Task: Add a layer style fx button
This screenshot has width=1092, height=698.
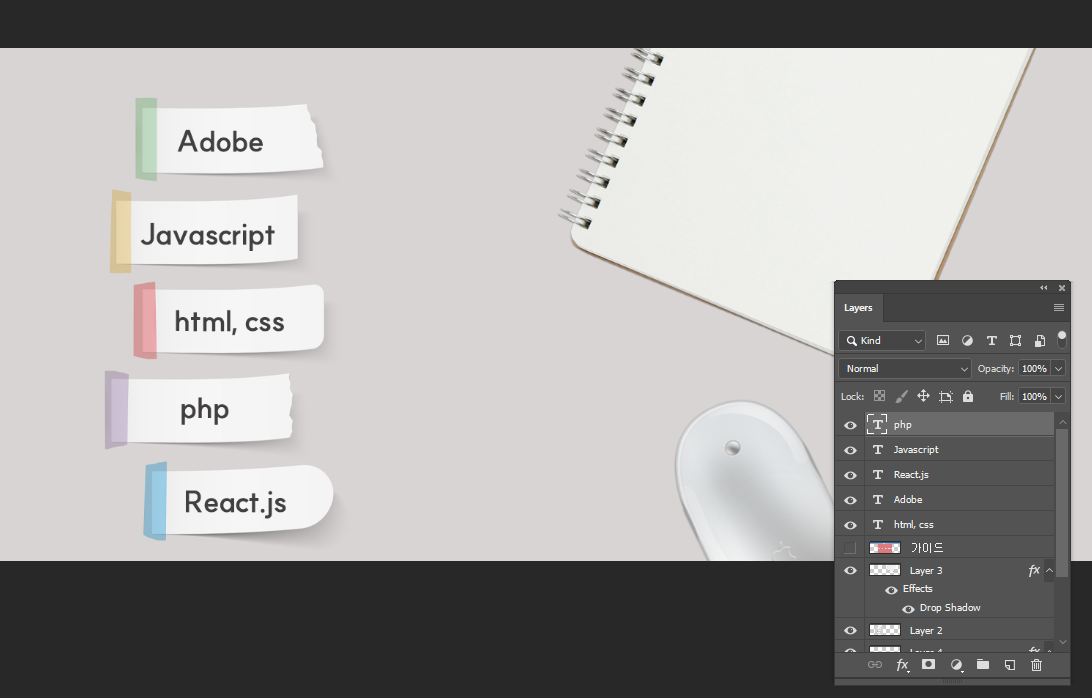Action: click(903, 665)
